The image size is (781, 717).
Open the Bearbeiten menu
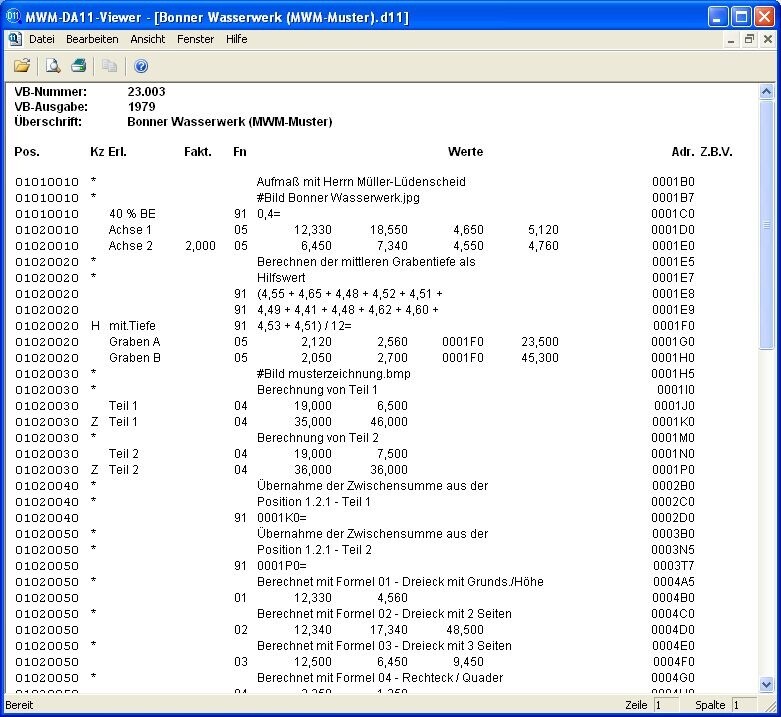92,39
